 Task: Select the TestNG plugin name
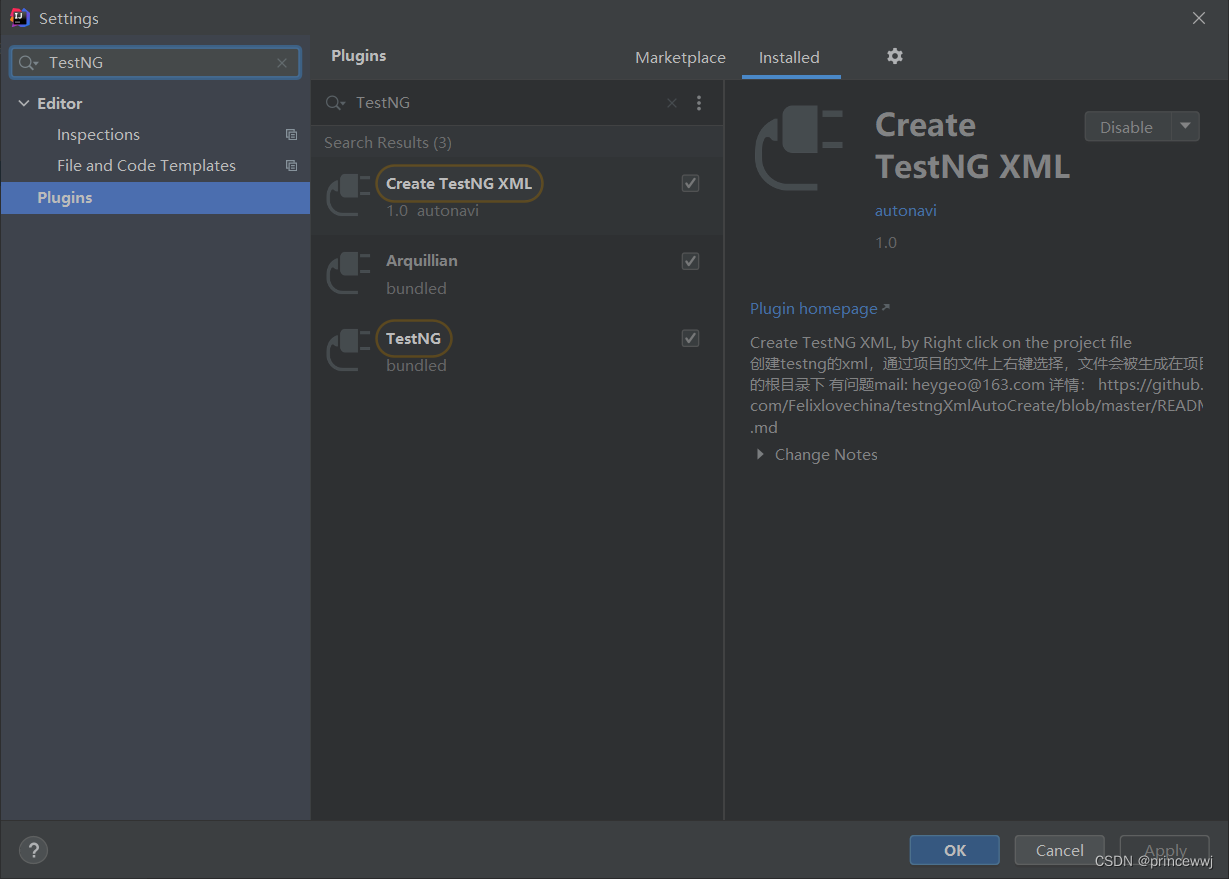413,338
